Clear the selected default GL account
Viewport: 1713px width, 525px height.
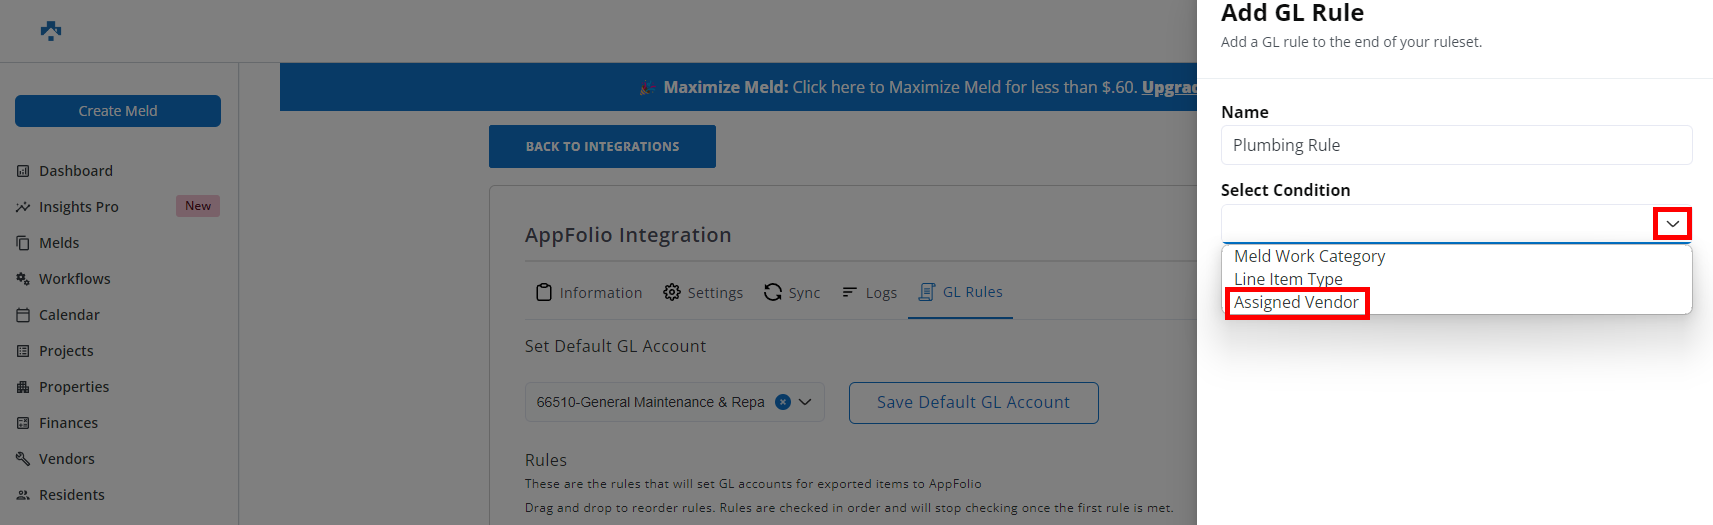[783, 402]
